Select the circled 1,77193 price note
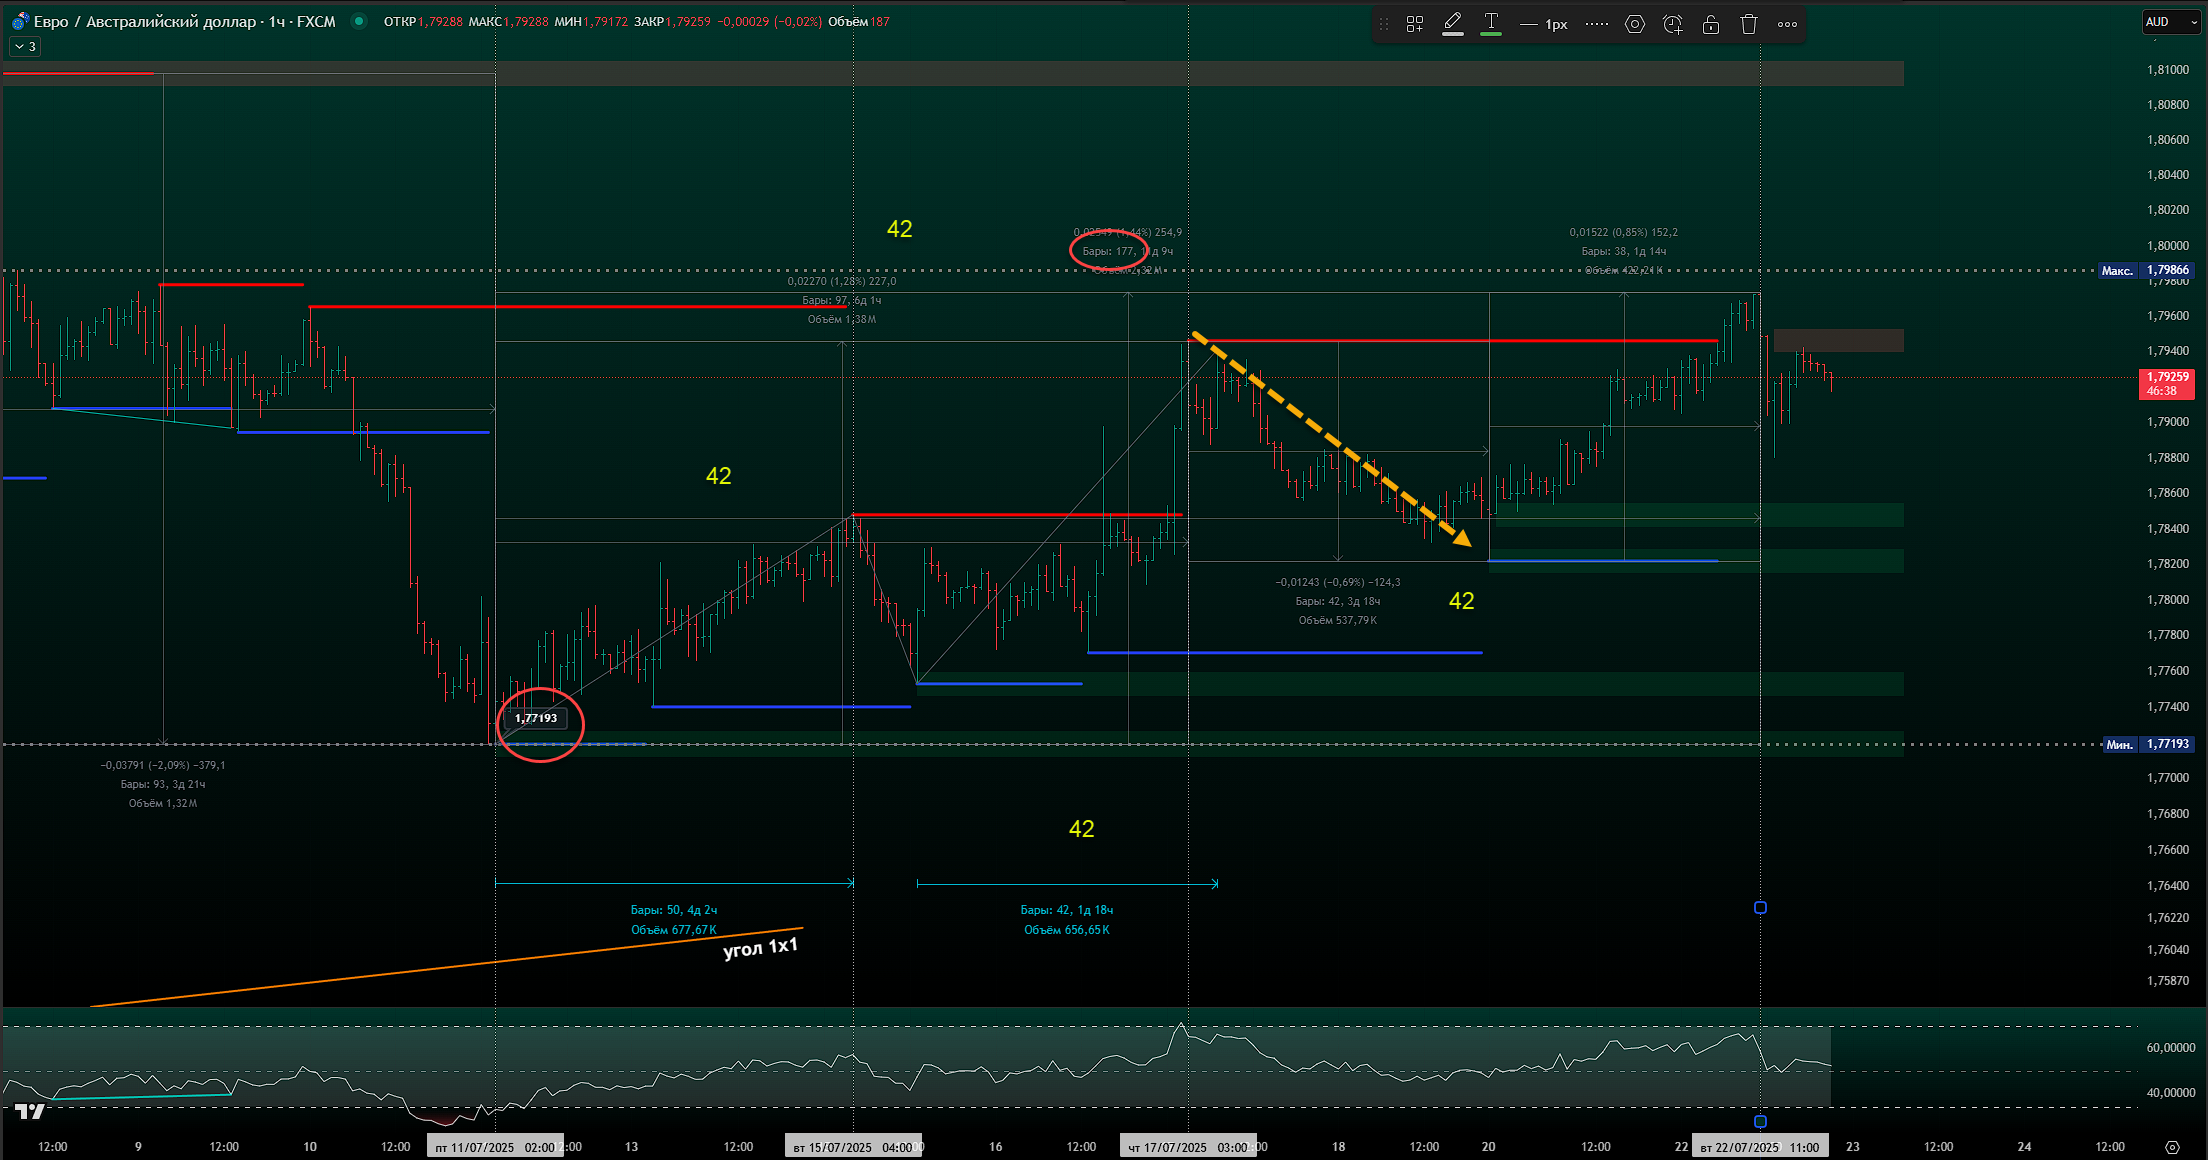The image size is (2208, 1160). pyautogui.click(x=536, y=718)
